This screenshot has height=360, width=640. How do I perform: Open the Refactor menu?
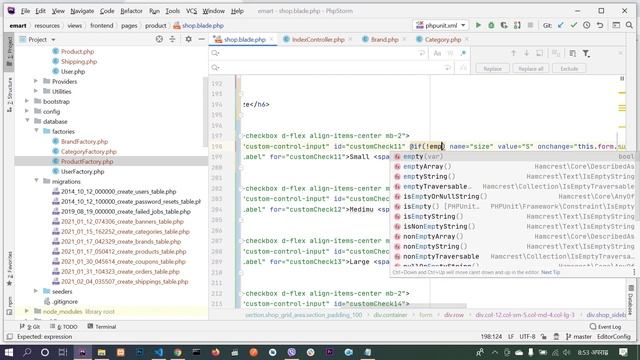(131, 11)
